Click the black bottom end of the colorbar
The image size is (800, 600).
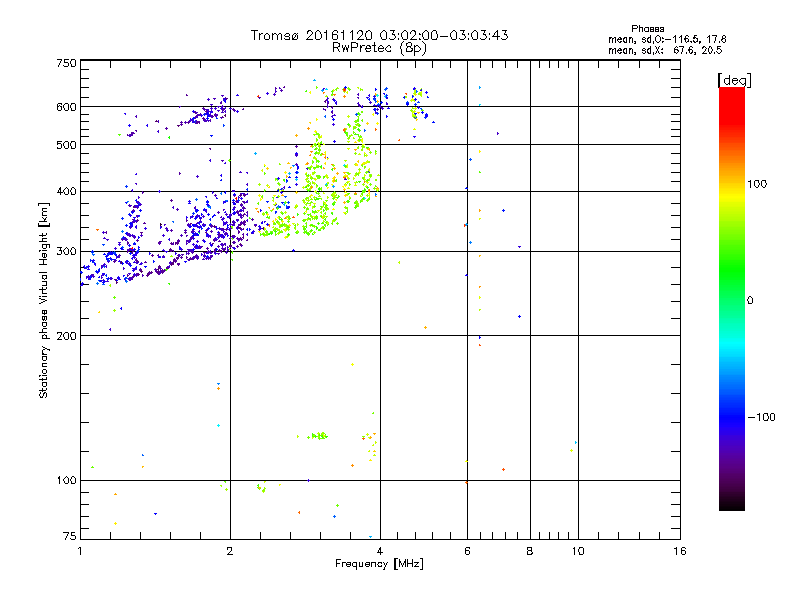[x=731, y=505]
